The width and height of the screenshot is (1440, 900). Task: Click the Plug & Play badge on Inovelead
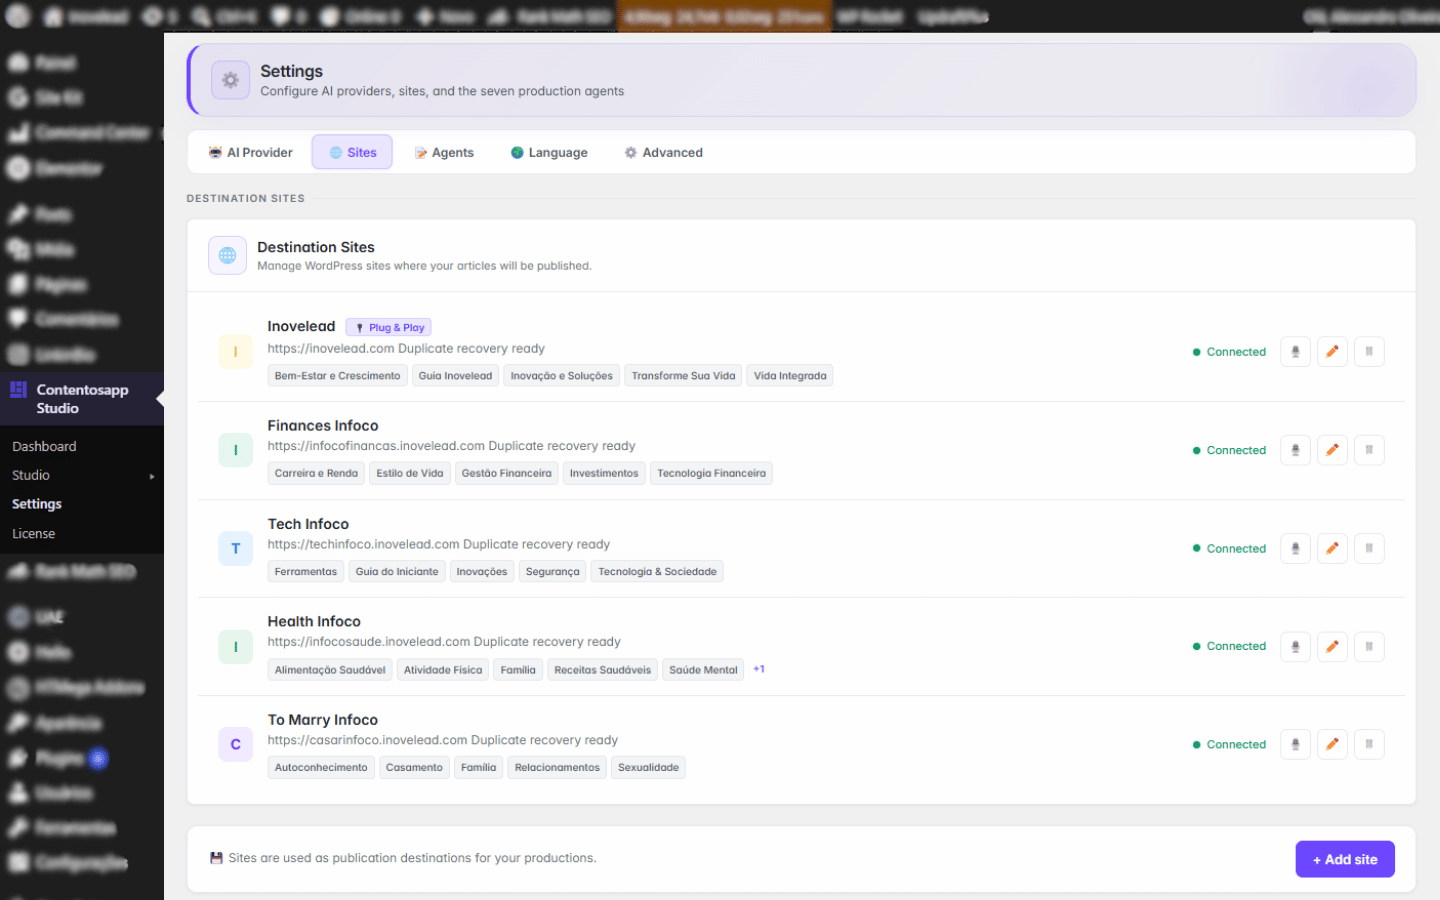[389, 327]
